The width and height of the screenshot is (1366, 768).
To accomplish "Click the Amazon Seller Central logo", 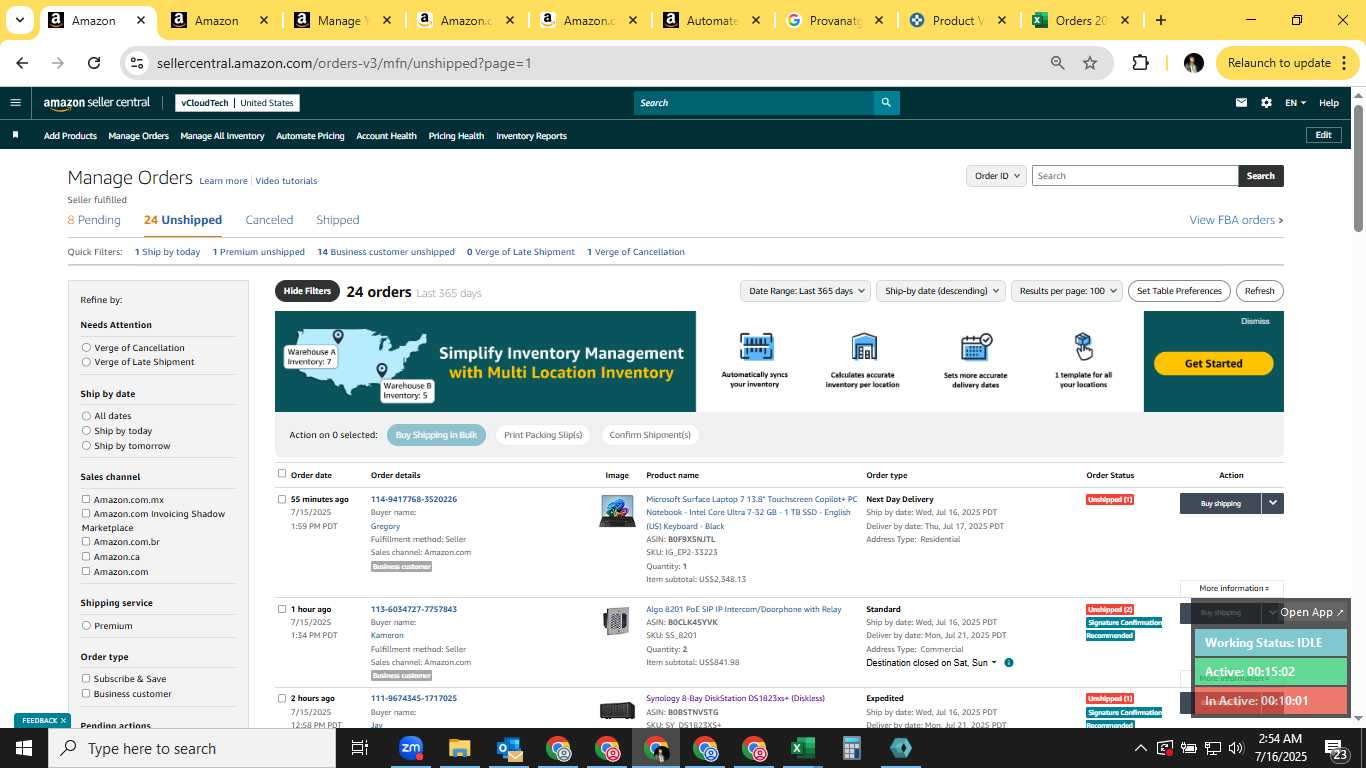I will click(x=97, y=102).
